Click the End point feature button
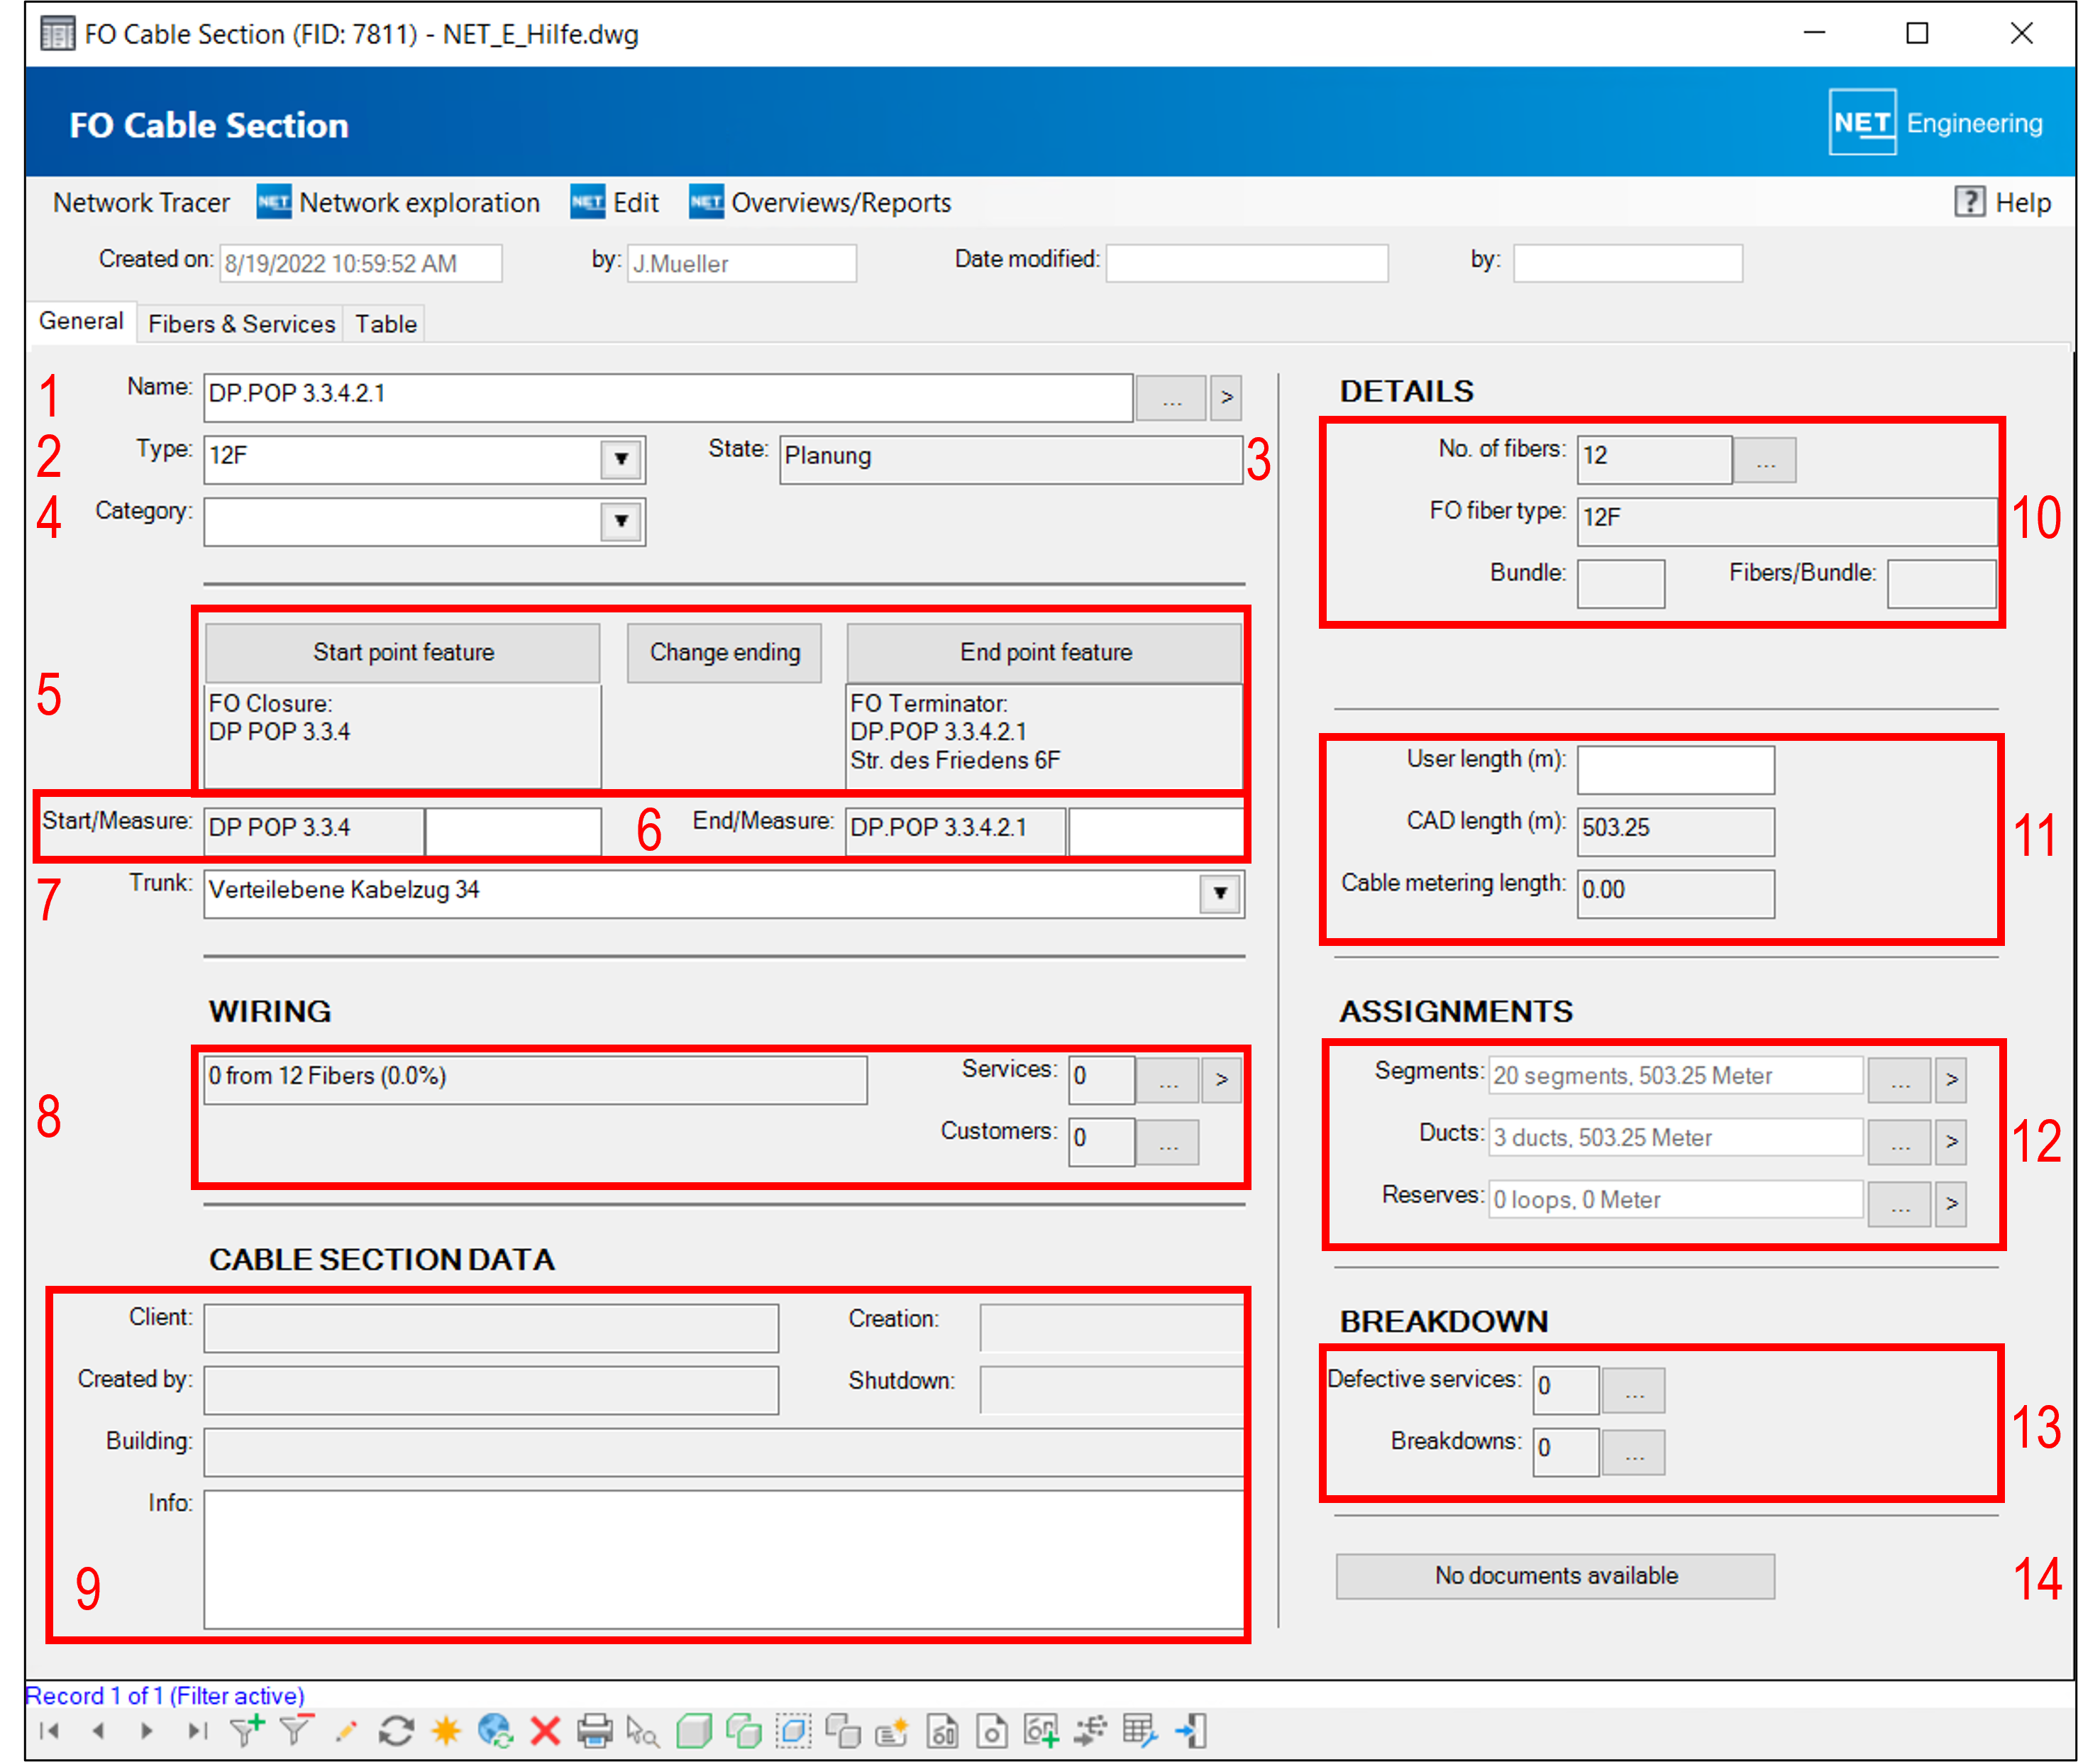The width and height of the screenshot is (2100, 1762). coord(1045,652)
